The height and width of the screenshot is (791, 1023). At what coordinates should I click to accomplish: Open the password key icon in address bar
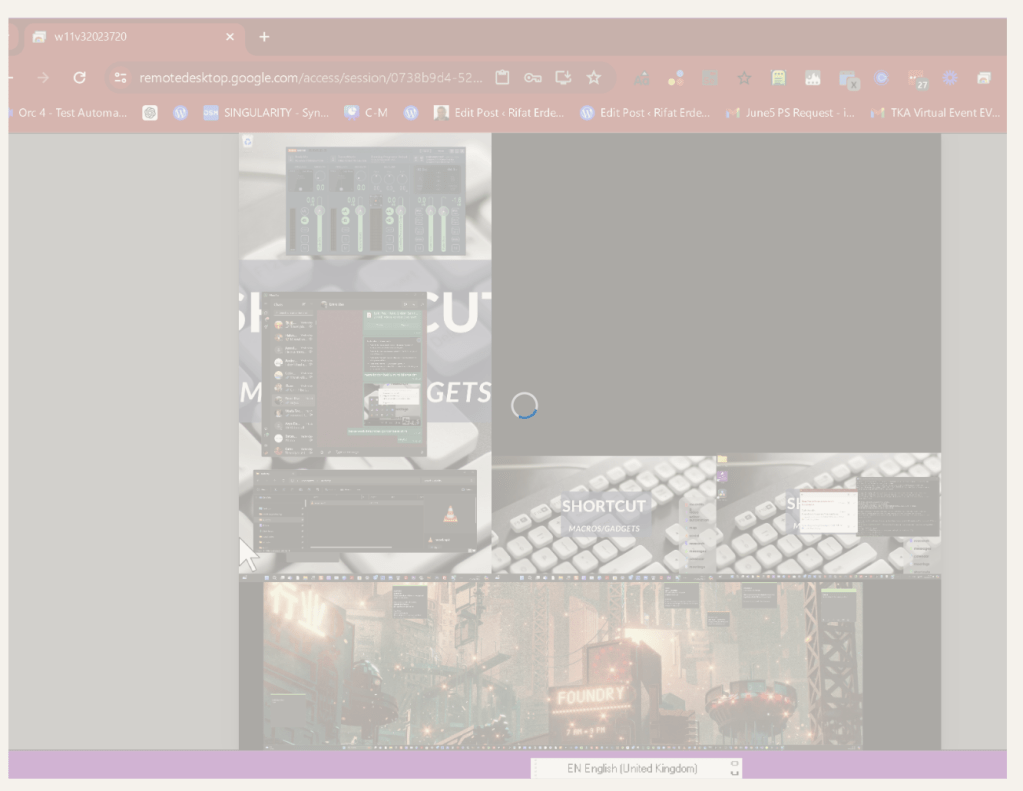tap(532, 78)
